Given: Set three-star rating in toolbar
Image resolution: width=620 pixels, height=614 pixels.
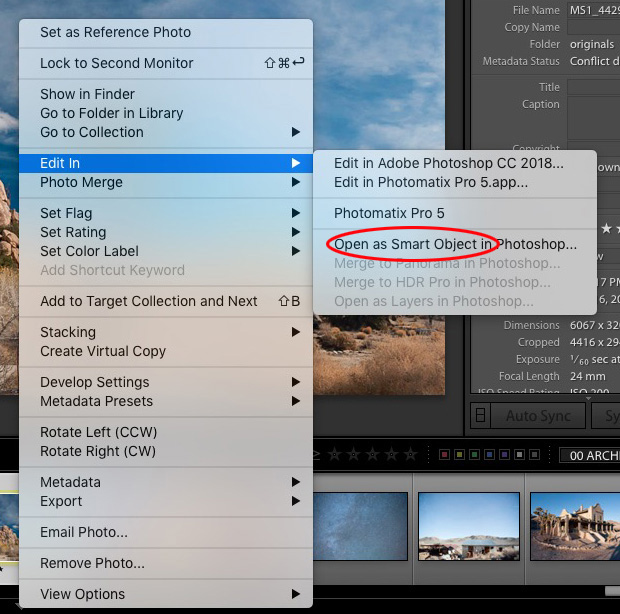Looking at the screenshot, I should point(372,455).
